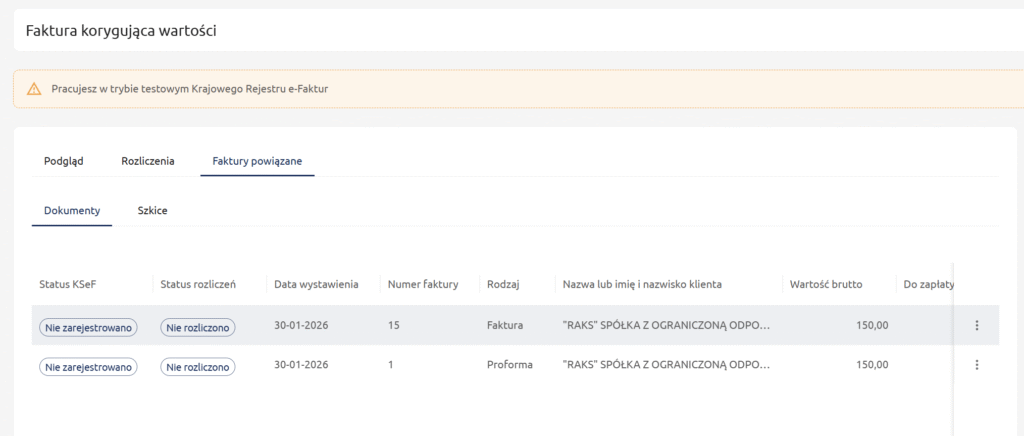Sort by Rodzaj column header
Image resolution: width=1024 pixels, height=436 pixels.
click(503, 284)
